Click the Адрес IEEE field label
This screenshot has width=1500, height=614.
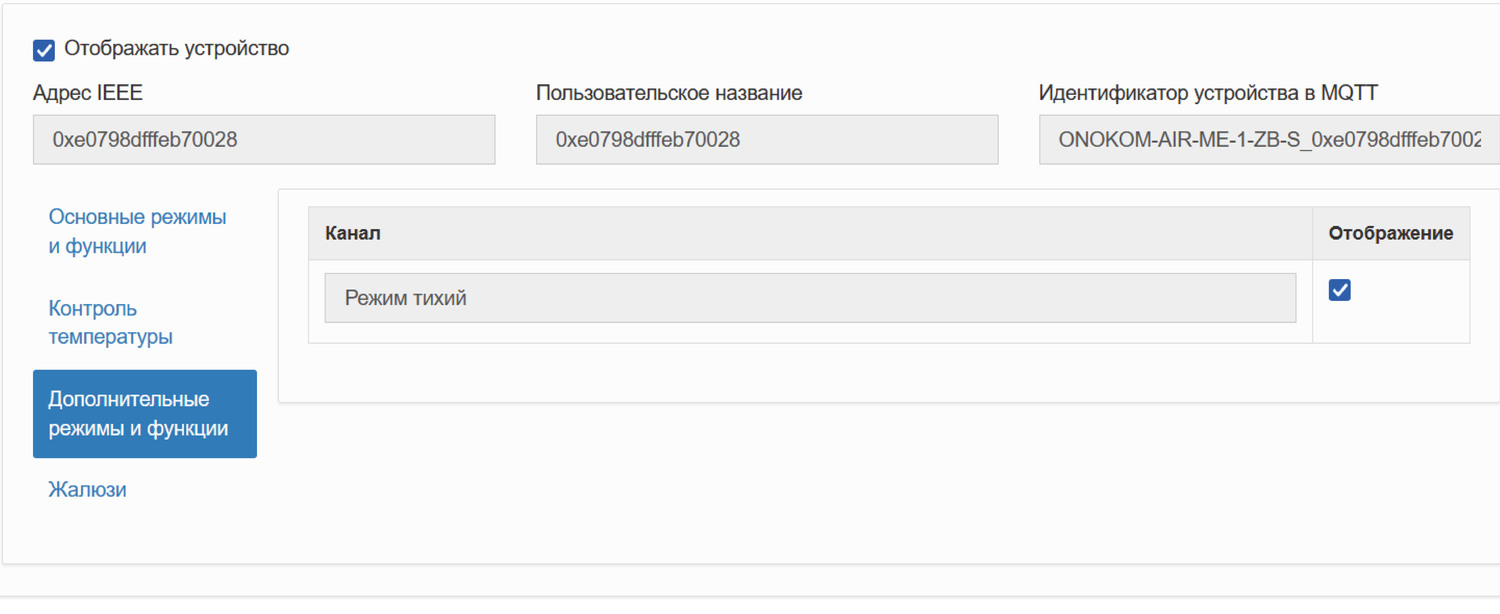point(88,93)
